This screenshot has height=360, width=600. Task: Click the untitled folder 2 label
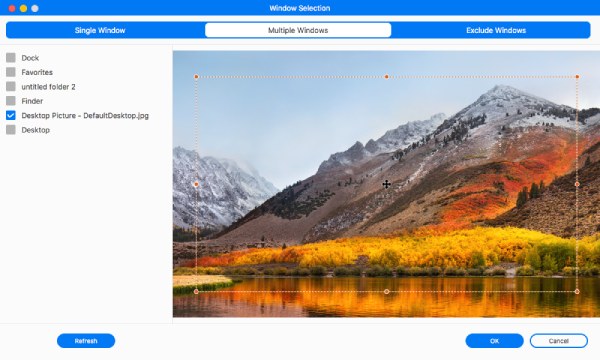point(48,87)
